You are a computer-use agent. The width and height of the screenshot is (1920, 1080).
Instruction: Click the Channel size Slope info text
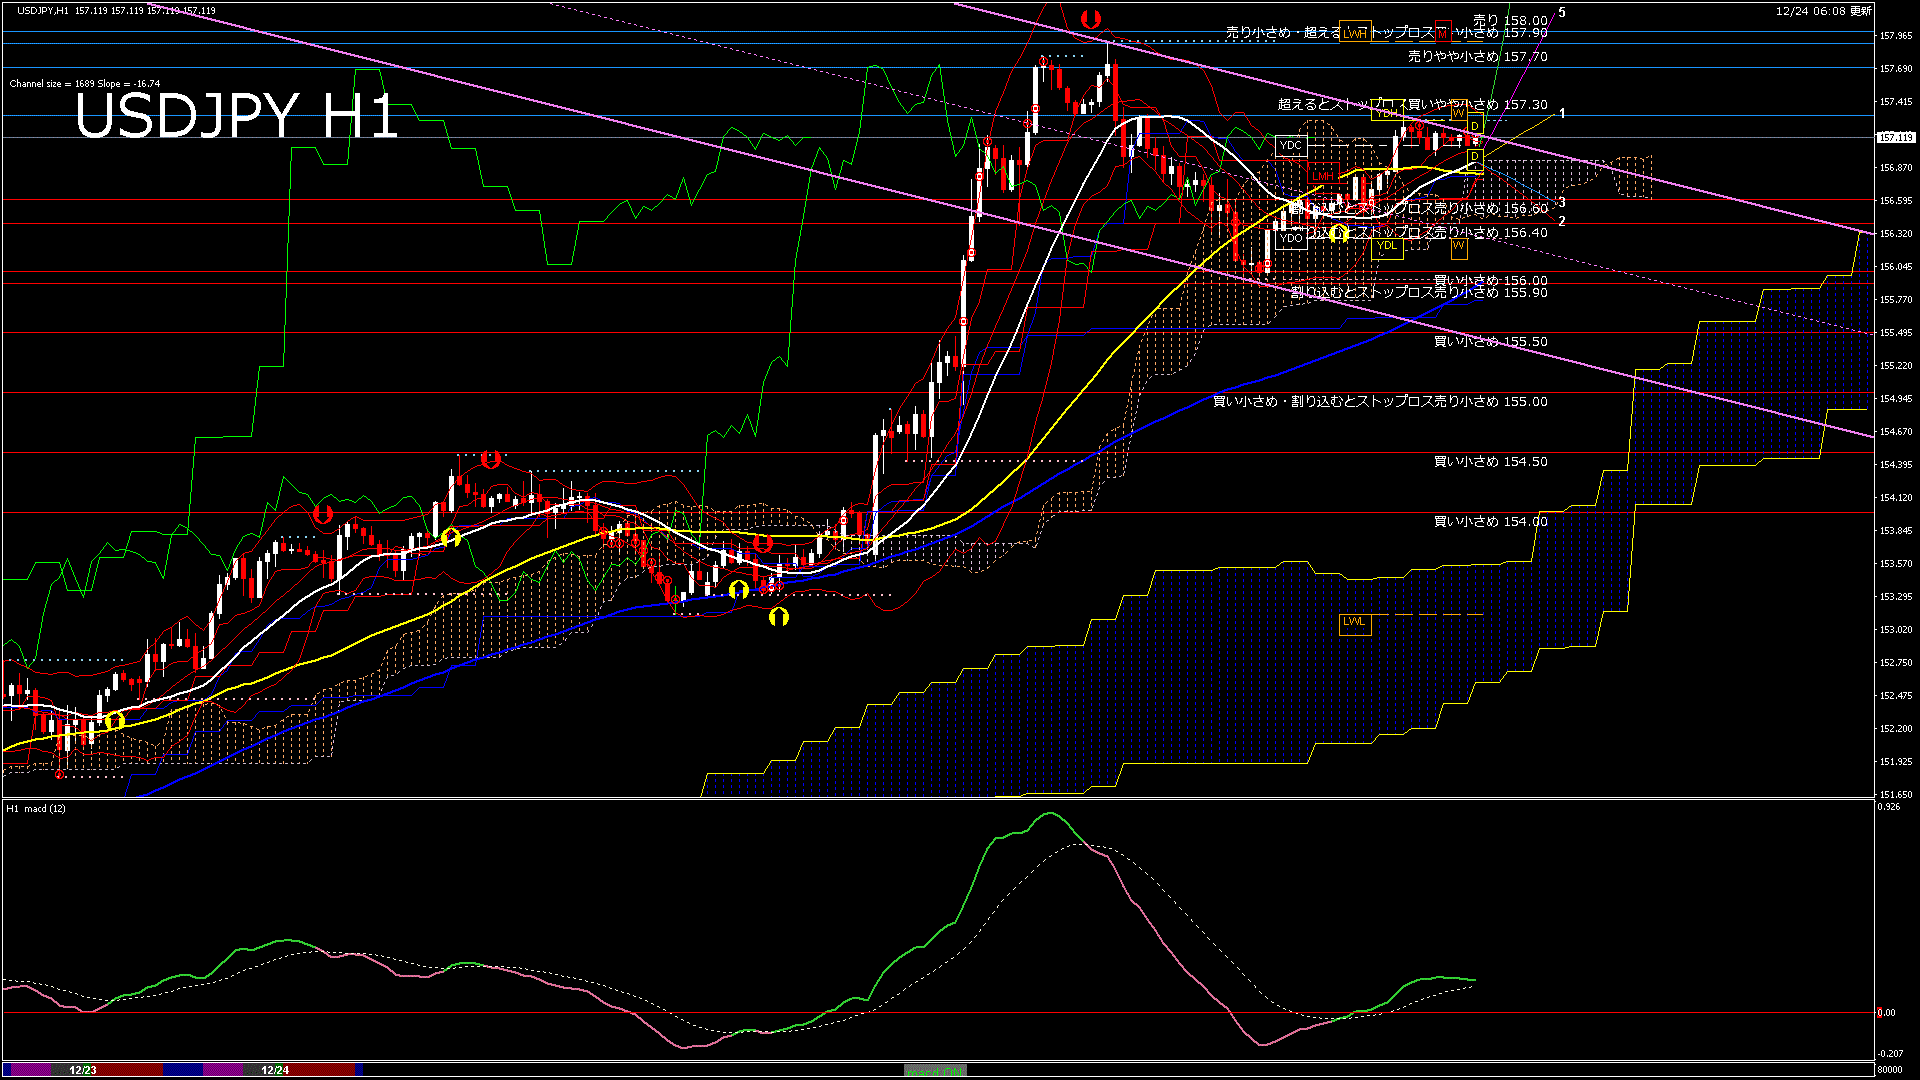click(x=85, y=84)
